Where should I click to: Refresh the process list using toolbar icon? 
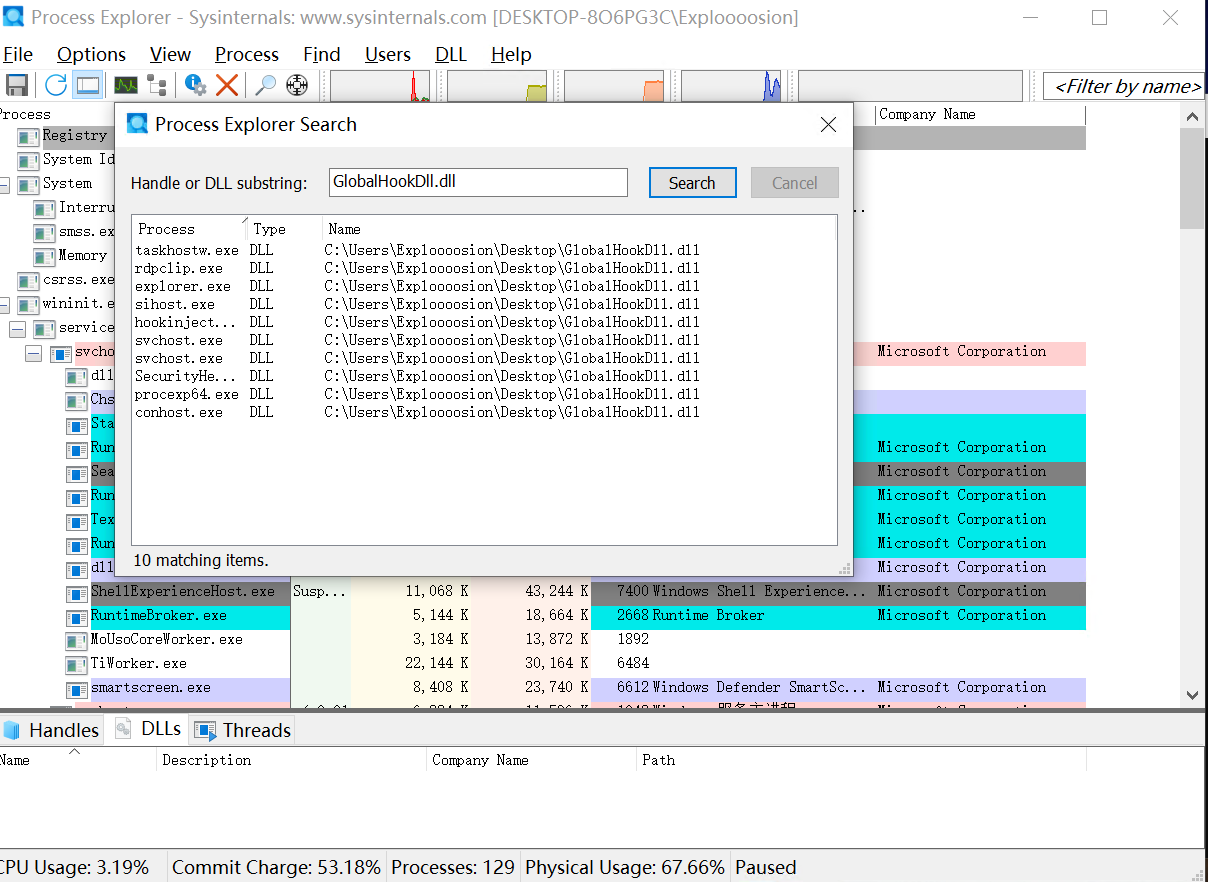tap(54, 85)
